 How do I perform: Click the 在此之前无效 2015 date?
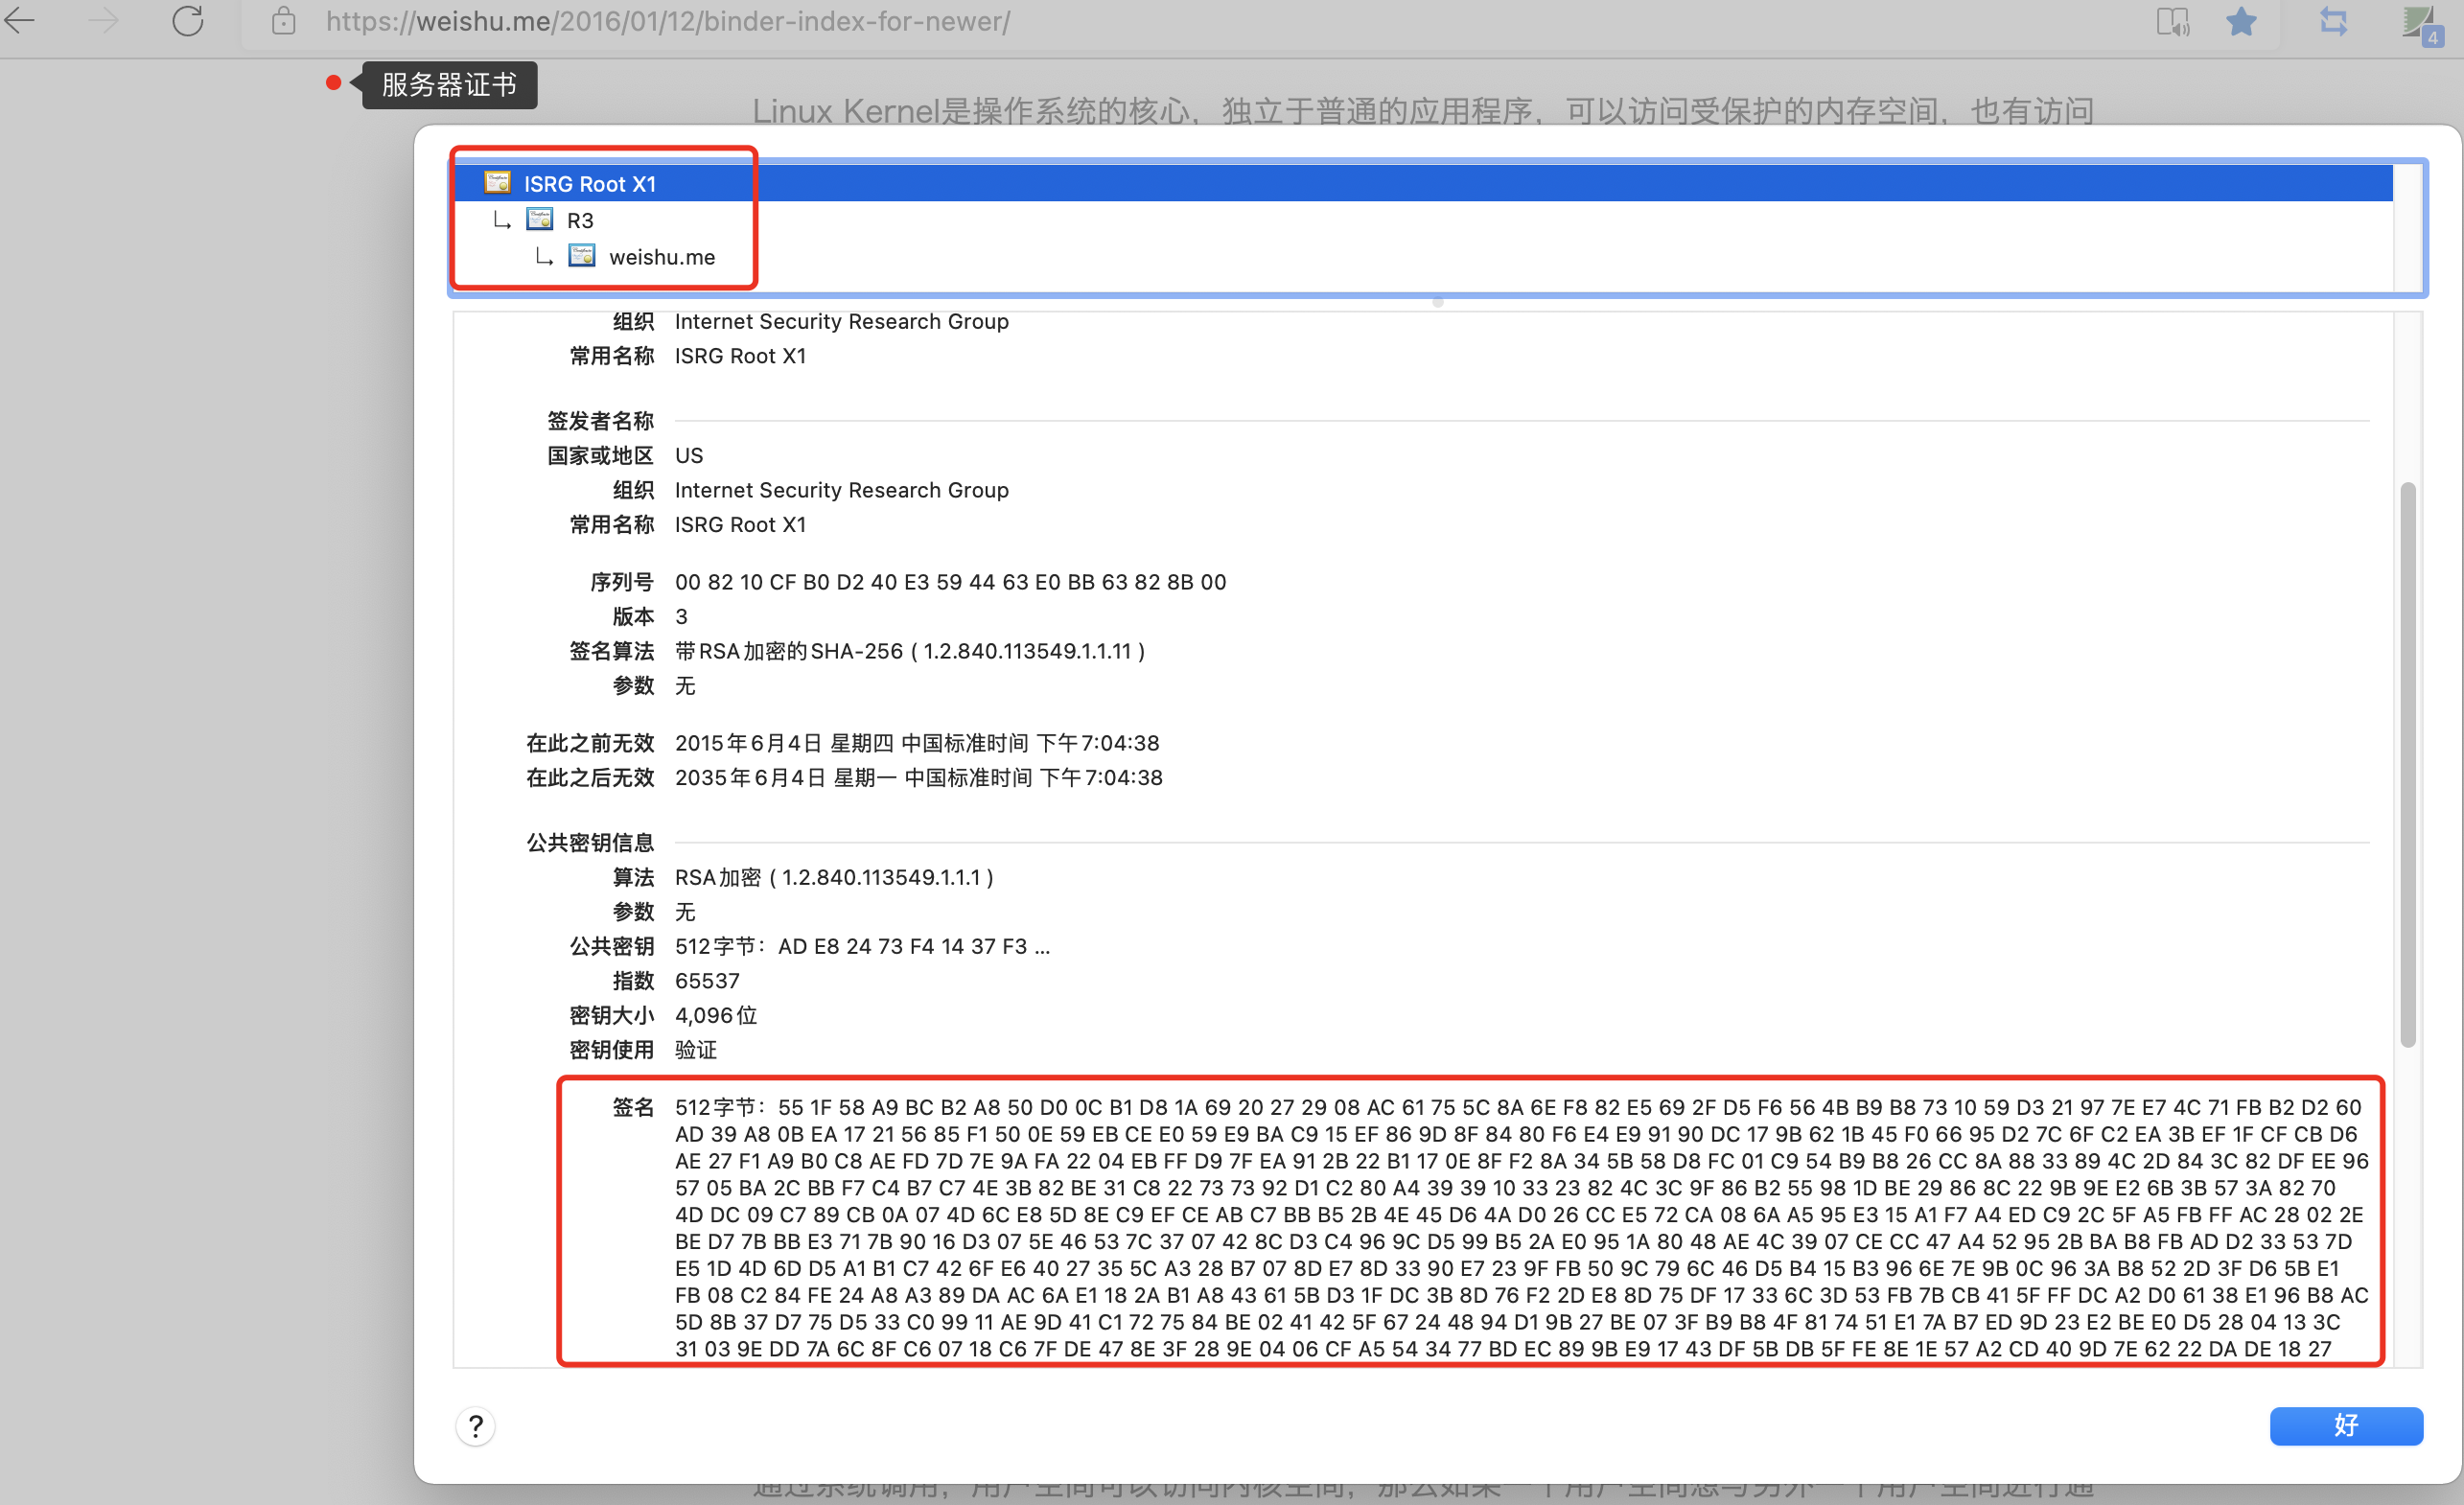917,743
